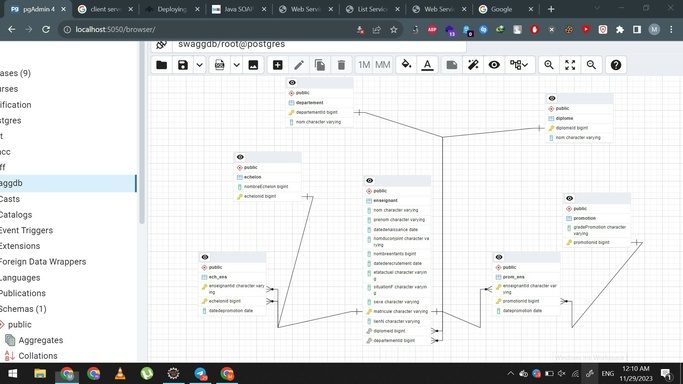Add a note to the diagram

tap(452, 65)
